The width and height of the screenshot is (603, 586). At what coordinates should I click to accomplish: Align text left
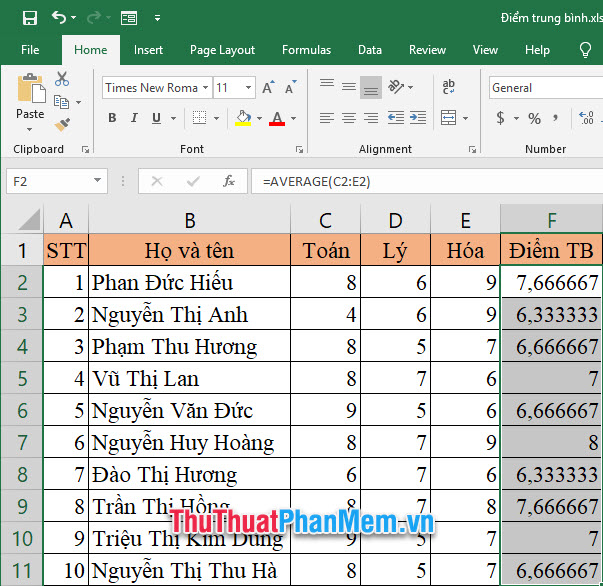click(326, 118)
